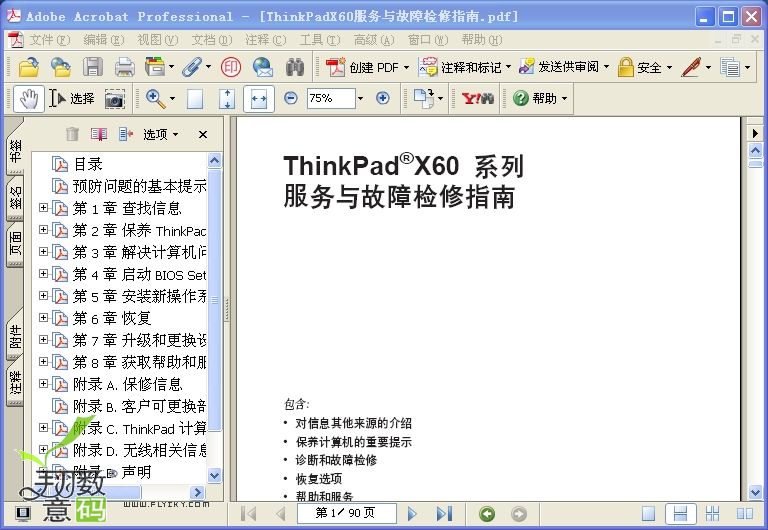Open the 帮助 toolbar dropdown
This screenshot has height=530, width=768.
(564, 98)
